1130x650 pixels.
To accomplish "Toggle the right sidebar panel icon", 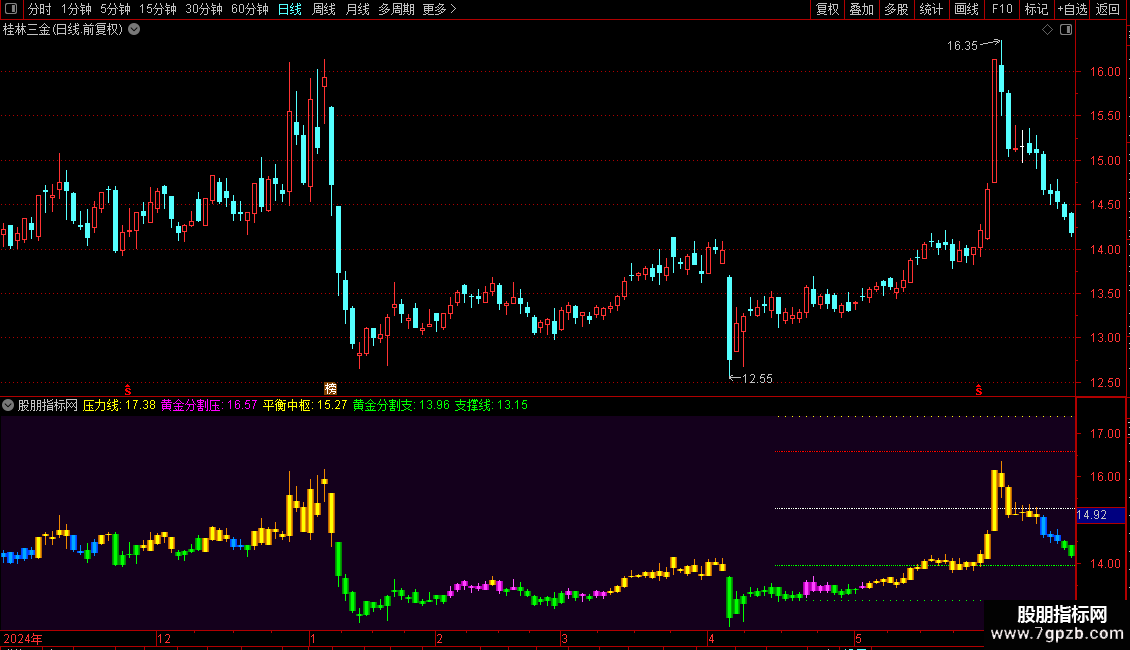I will click(1066, 30).
